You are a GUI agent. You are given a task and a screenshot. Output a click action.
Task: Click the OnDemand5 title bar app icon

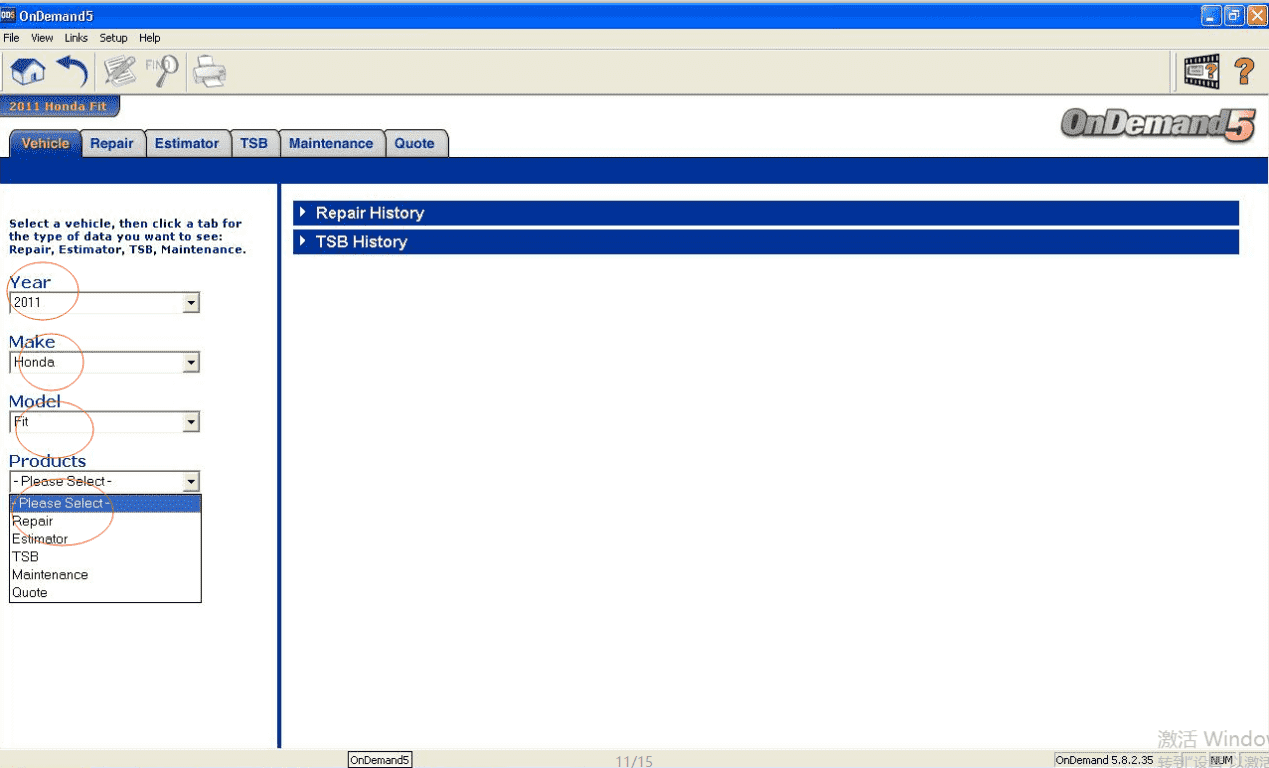tap(8, 15)
